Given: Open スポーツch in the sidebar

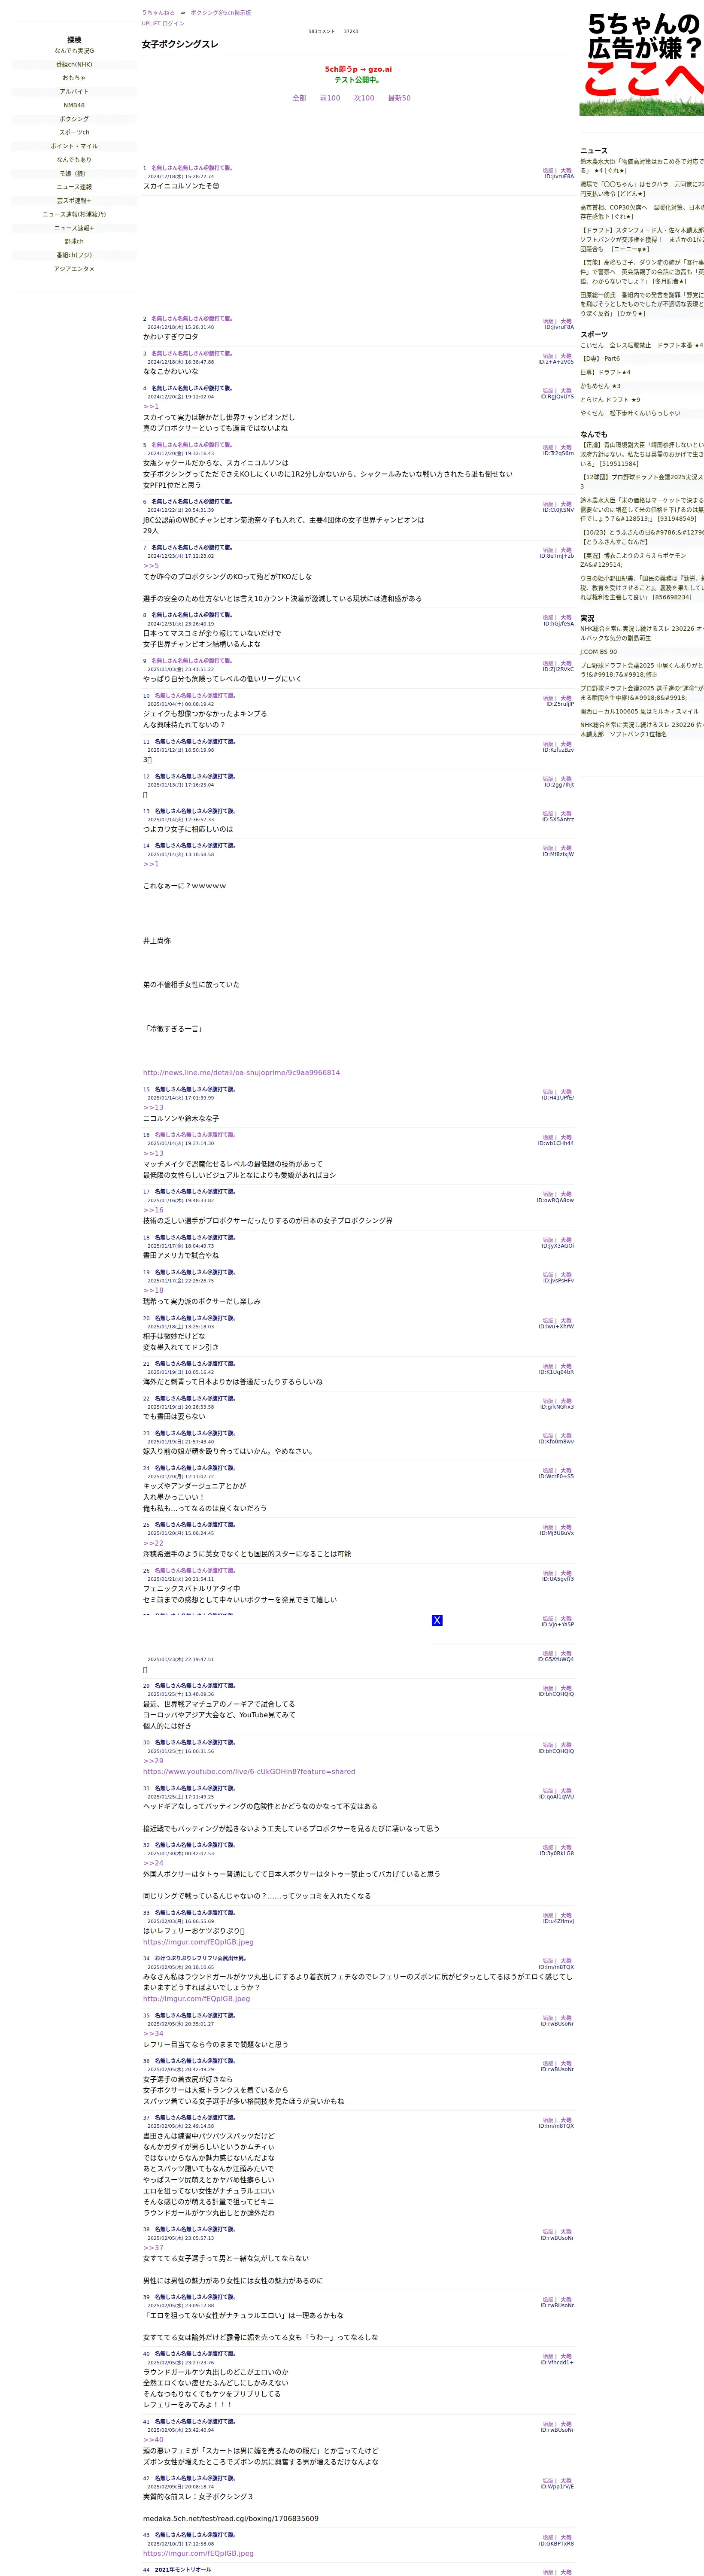Looking at the screenshot, I should 74,132.
